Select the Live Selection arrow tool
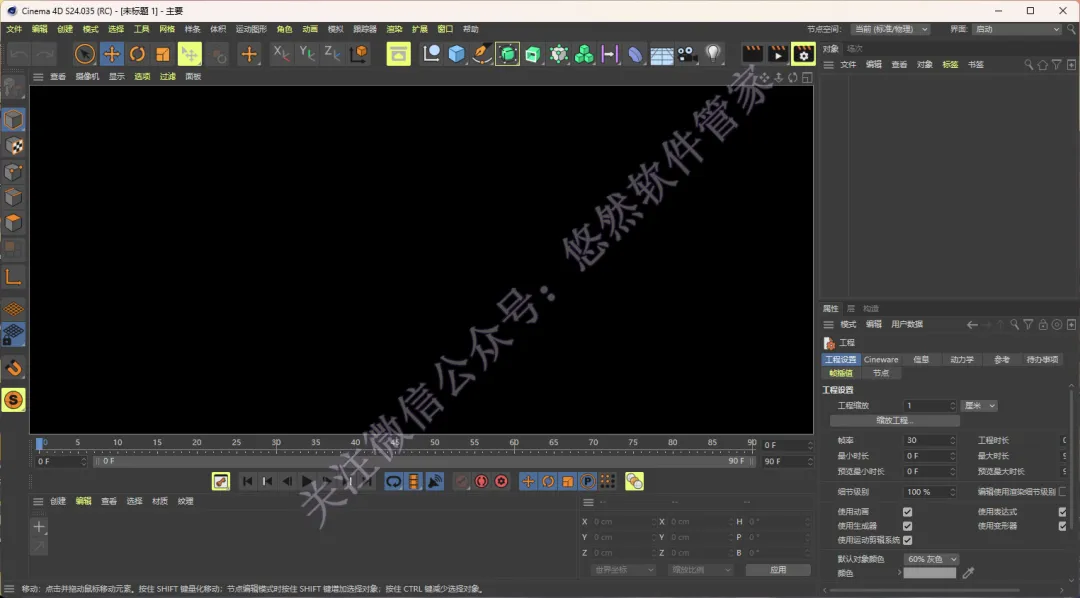 tap(85, 54)
